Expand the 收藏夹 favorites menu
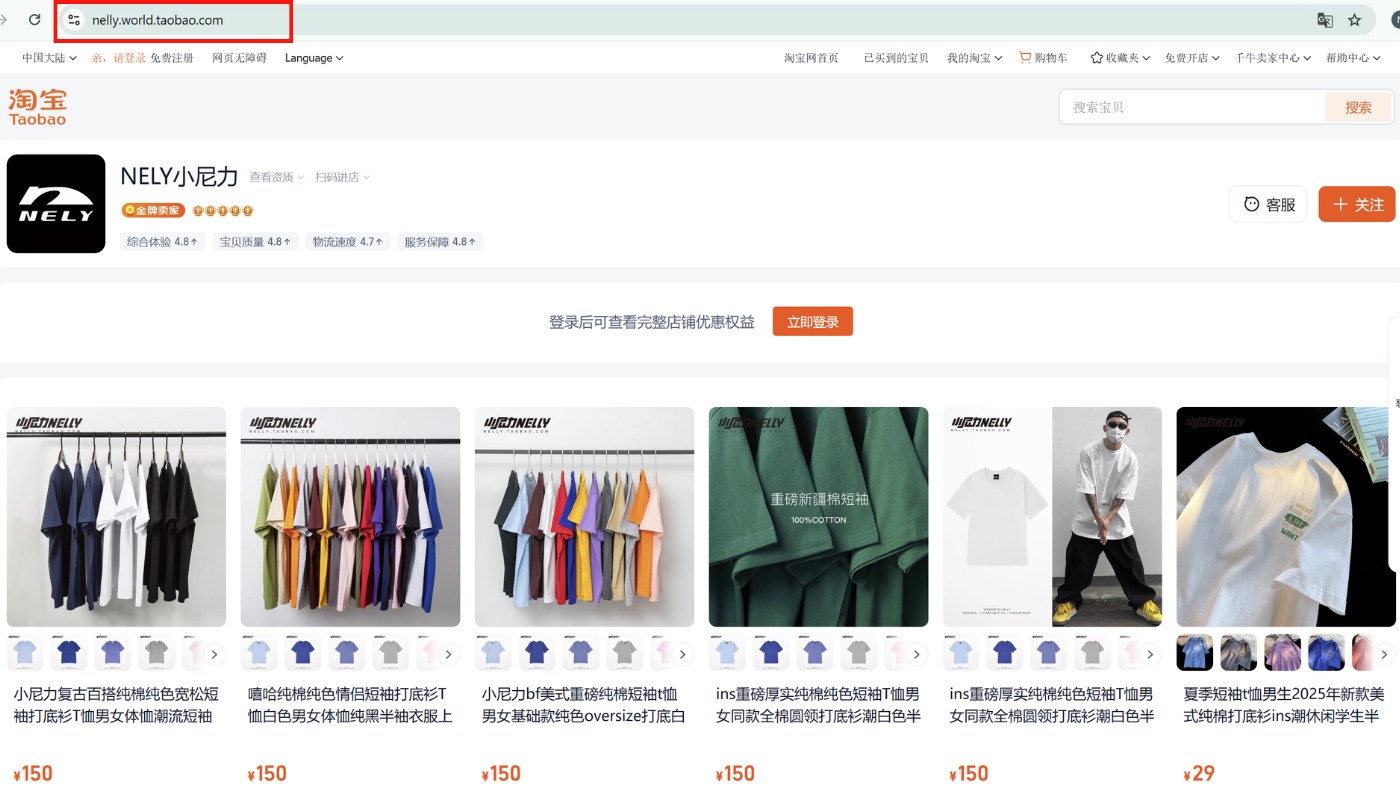The height and width of the screenshot is (800, 1400). pos(1119,58)
